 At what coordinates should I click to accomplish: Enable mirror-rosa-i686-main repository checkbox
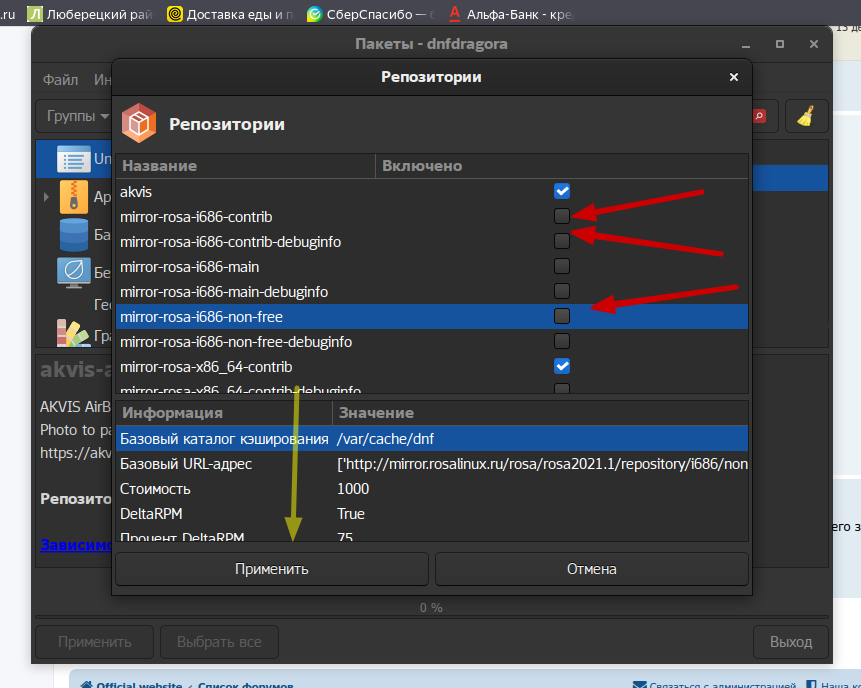(x=562, y=266)
